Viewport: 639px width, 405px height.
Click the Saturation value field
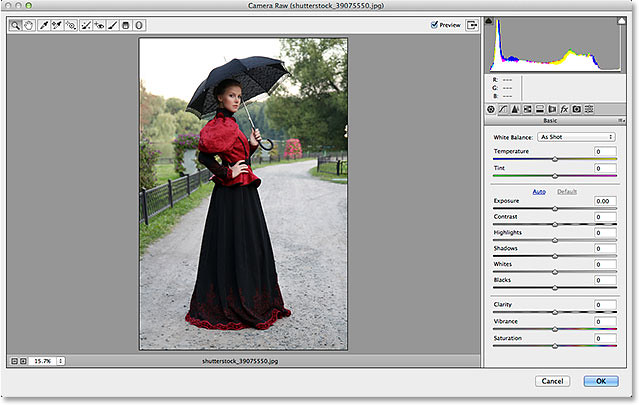(x=605, y=339)
